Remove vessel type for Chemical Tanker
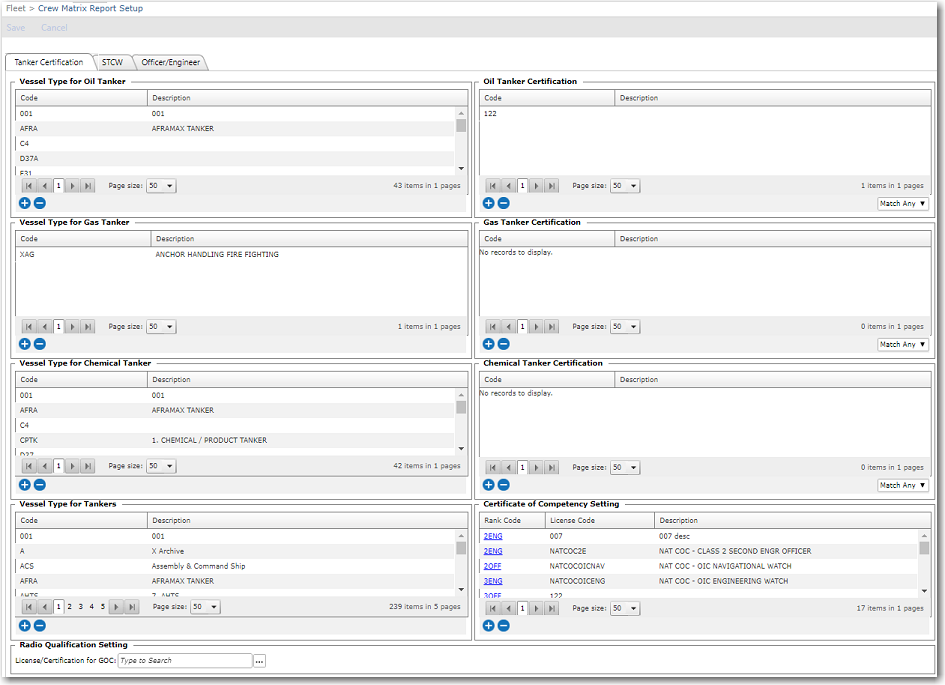 coord(39,485)
